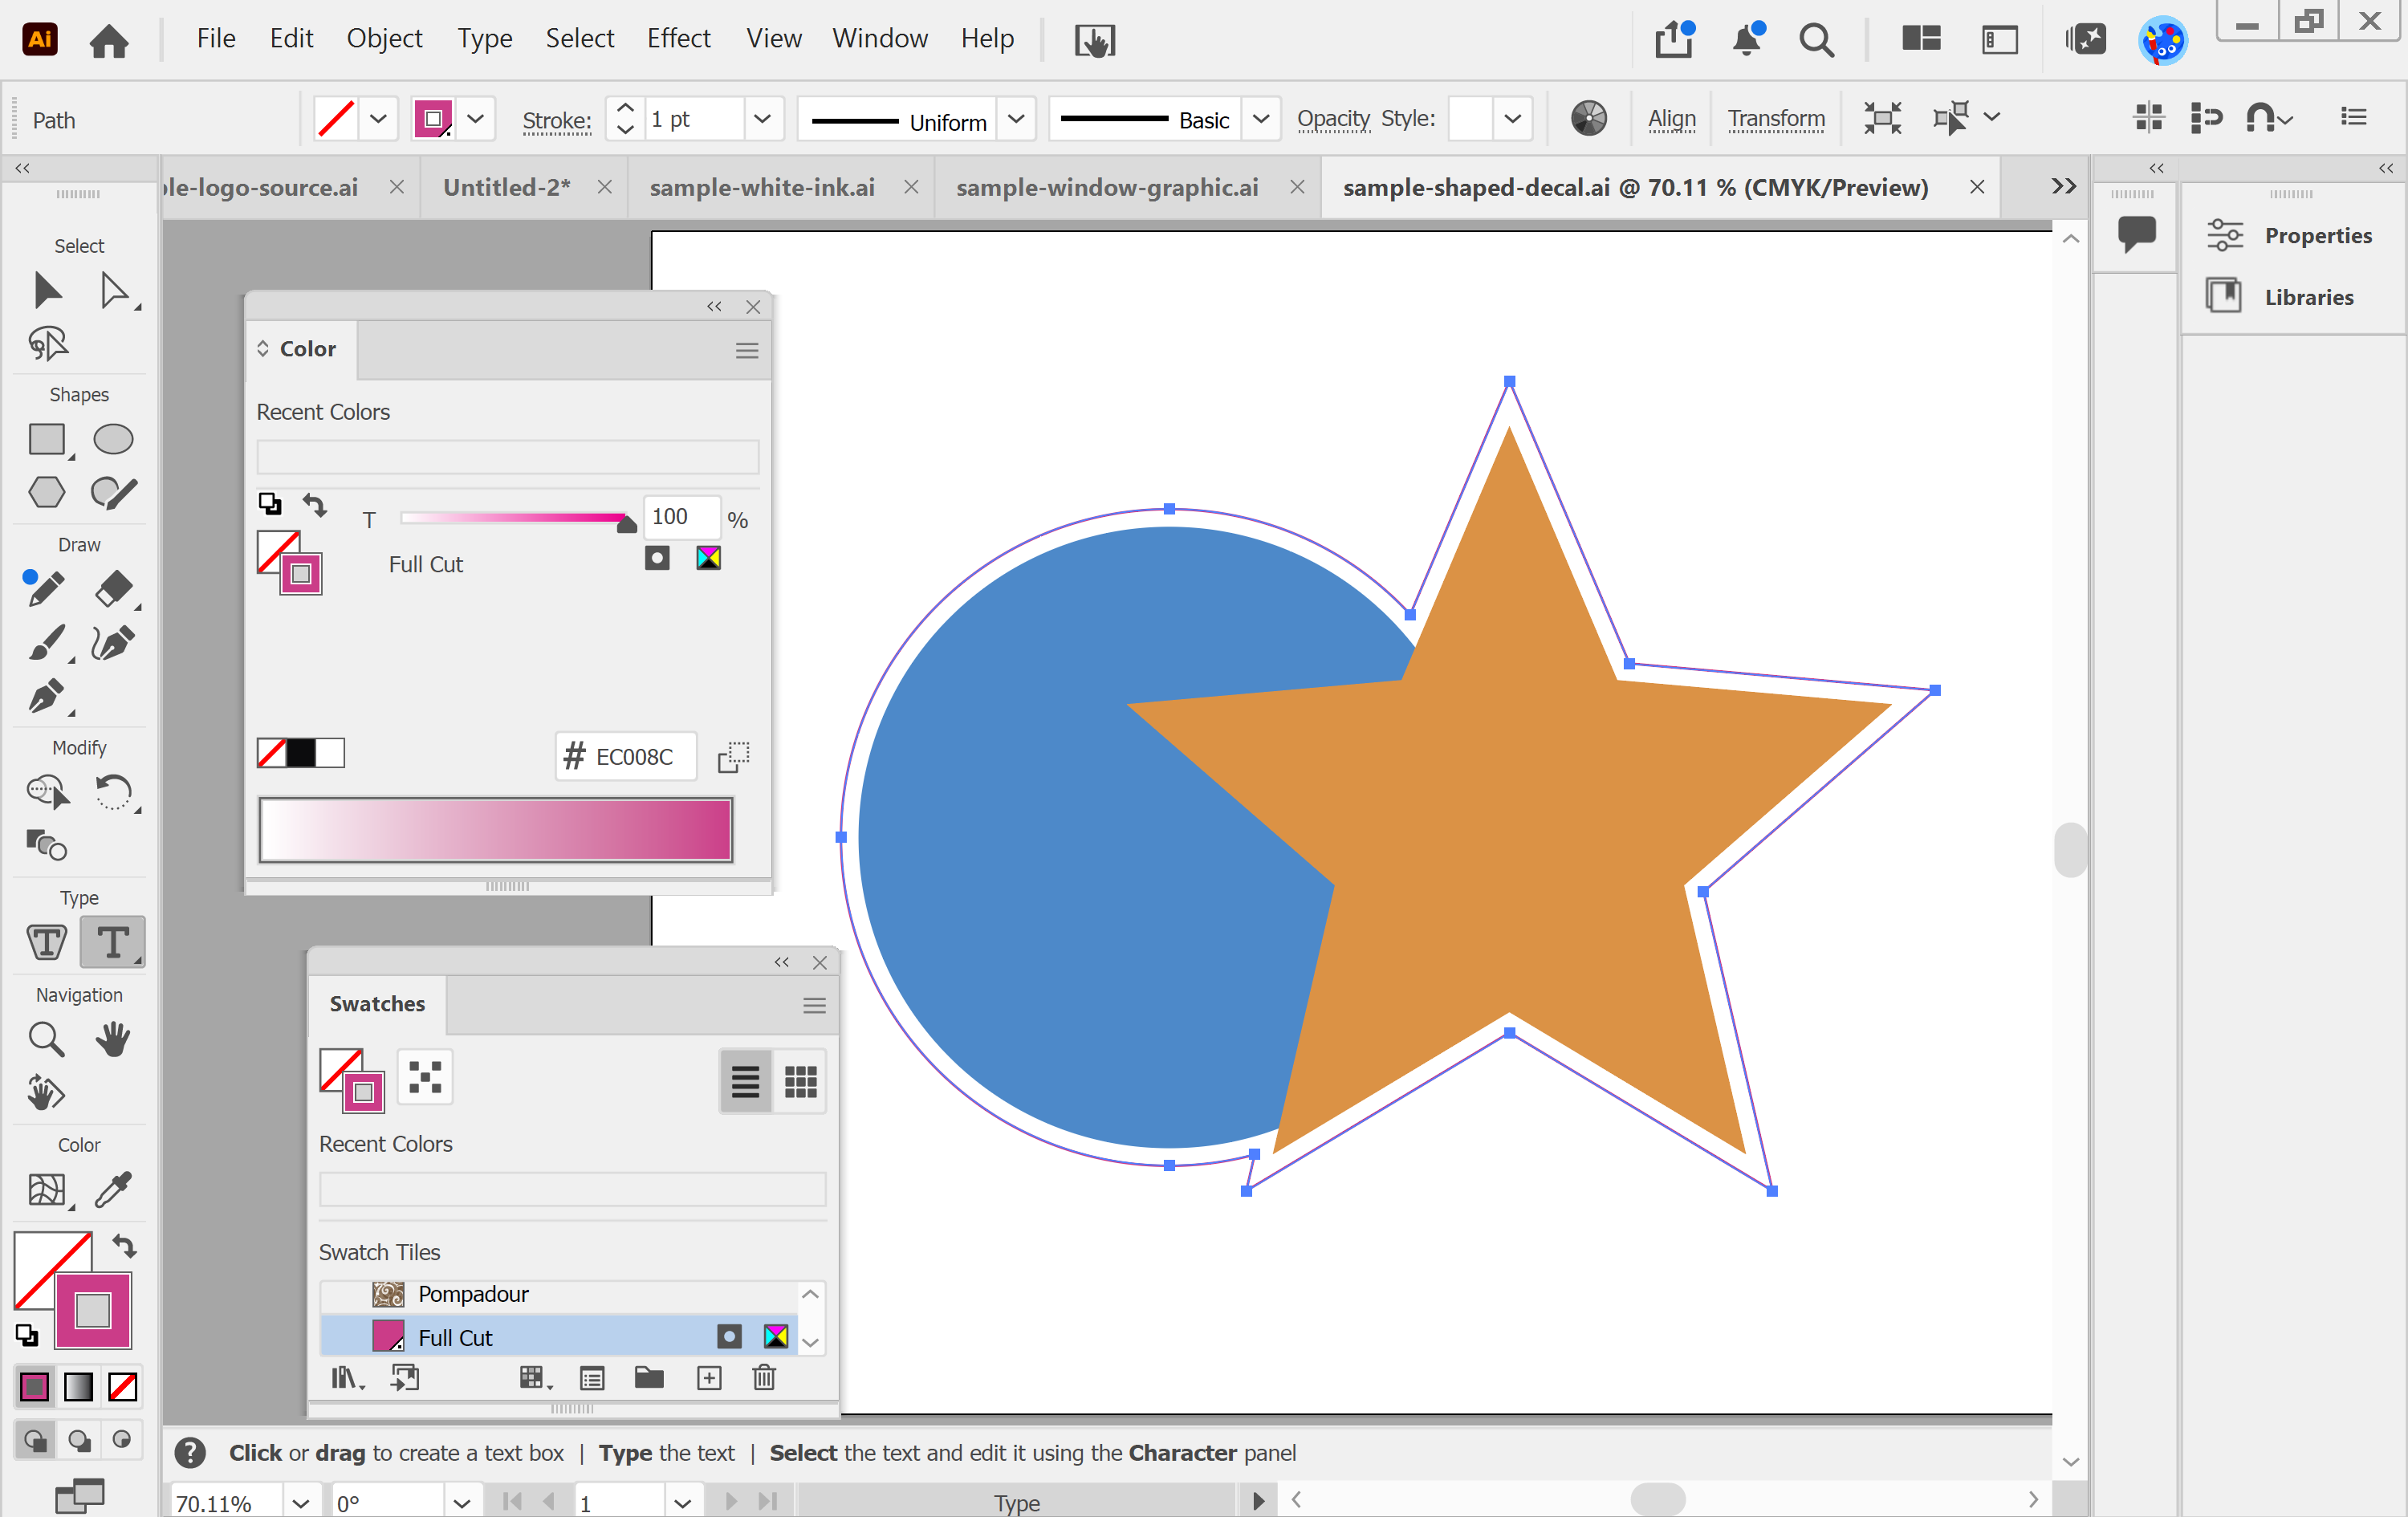Switch to sample-white-ink.ai tab
This screenshot has height=1517, width=2408.
pos(762,187)
